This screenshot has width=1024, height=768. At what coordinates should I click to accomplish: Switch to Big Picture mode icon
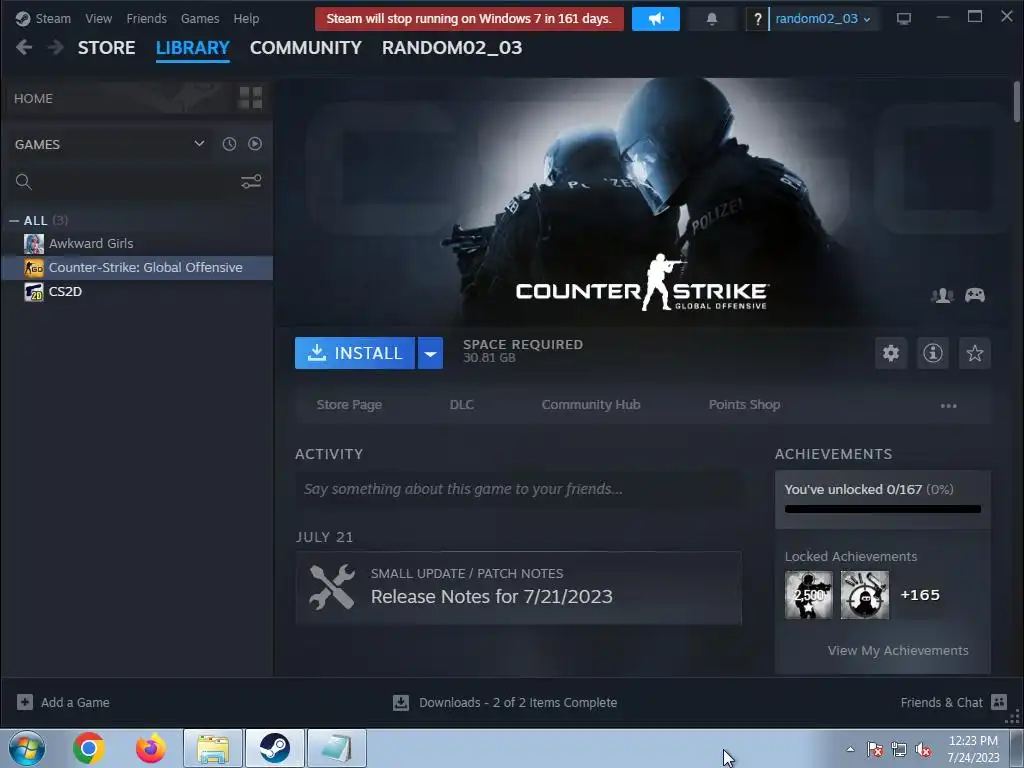click(x=904, y=18)
